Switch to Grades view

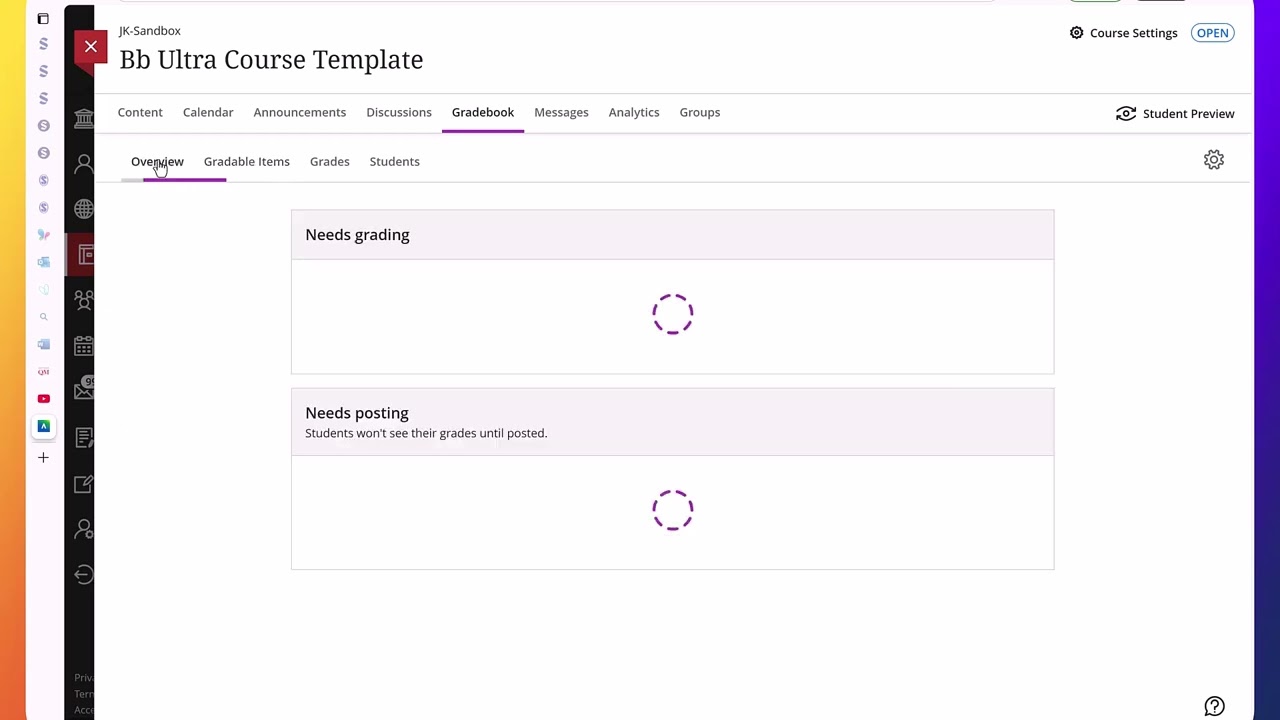330,161
